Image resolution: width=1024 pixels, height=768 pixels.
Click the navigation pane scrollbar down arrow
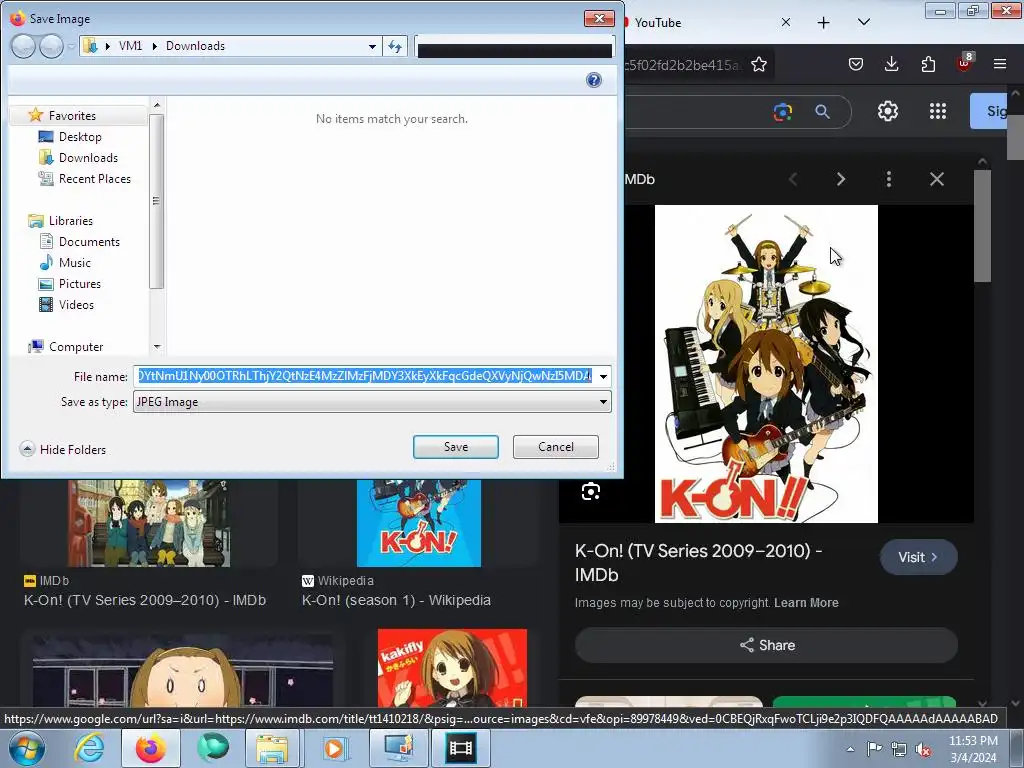(x=157, y=347)
